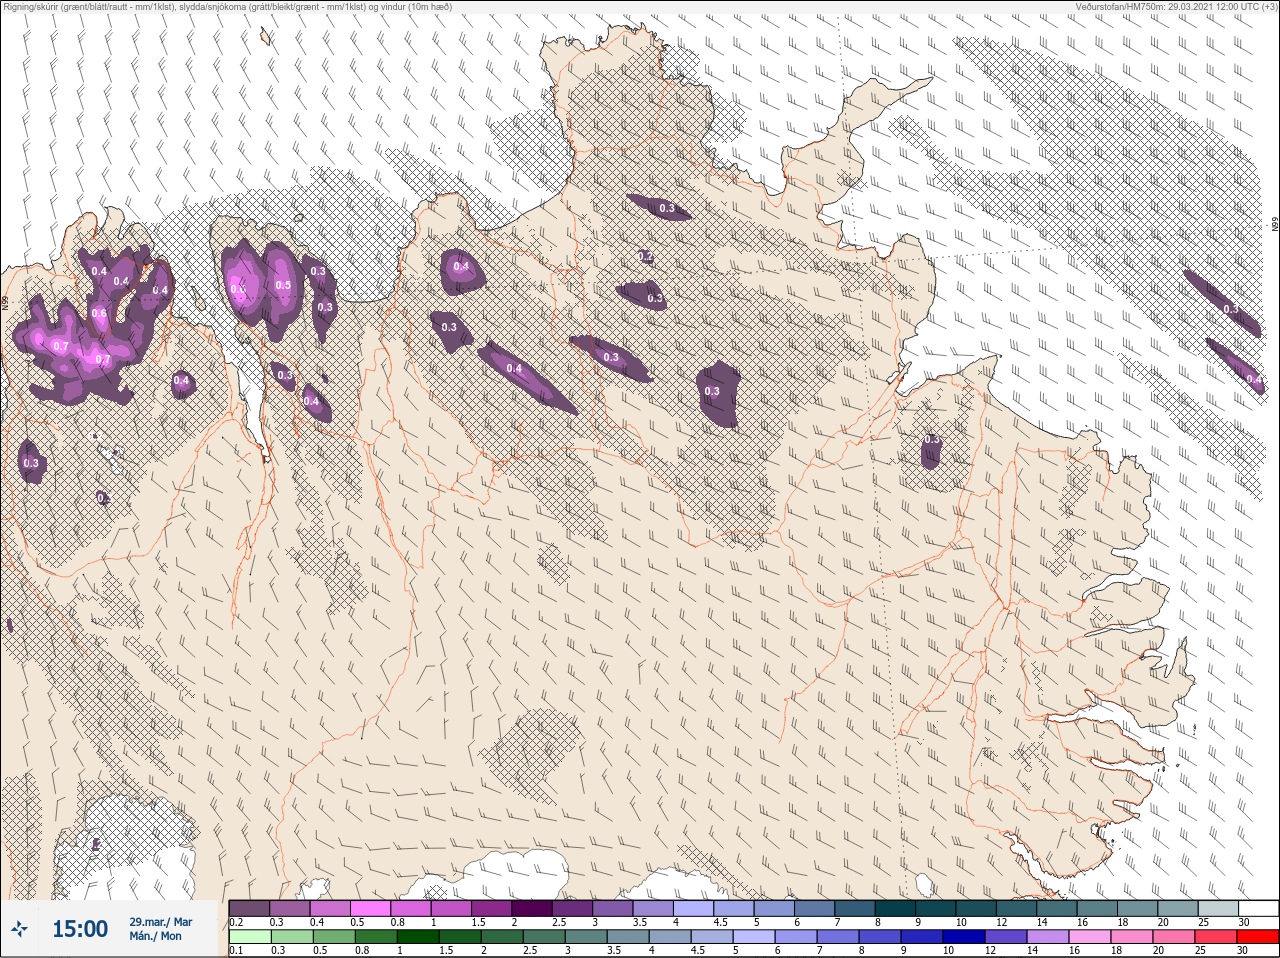The image size is (1280, 958).
Task: Select upper legend dark purple swatch between 2 and 2.5
Action: click(x=532, y=908)
